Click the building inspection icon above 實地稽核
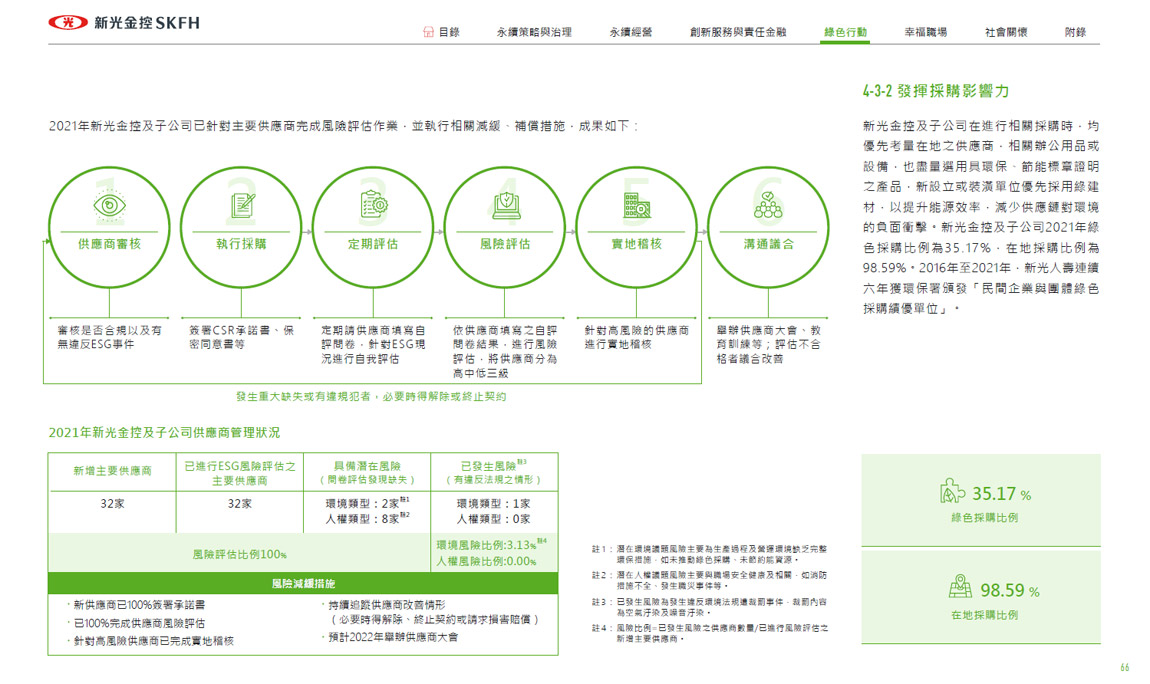The image size is (1150, 684). pos(637,204)
